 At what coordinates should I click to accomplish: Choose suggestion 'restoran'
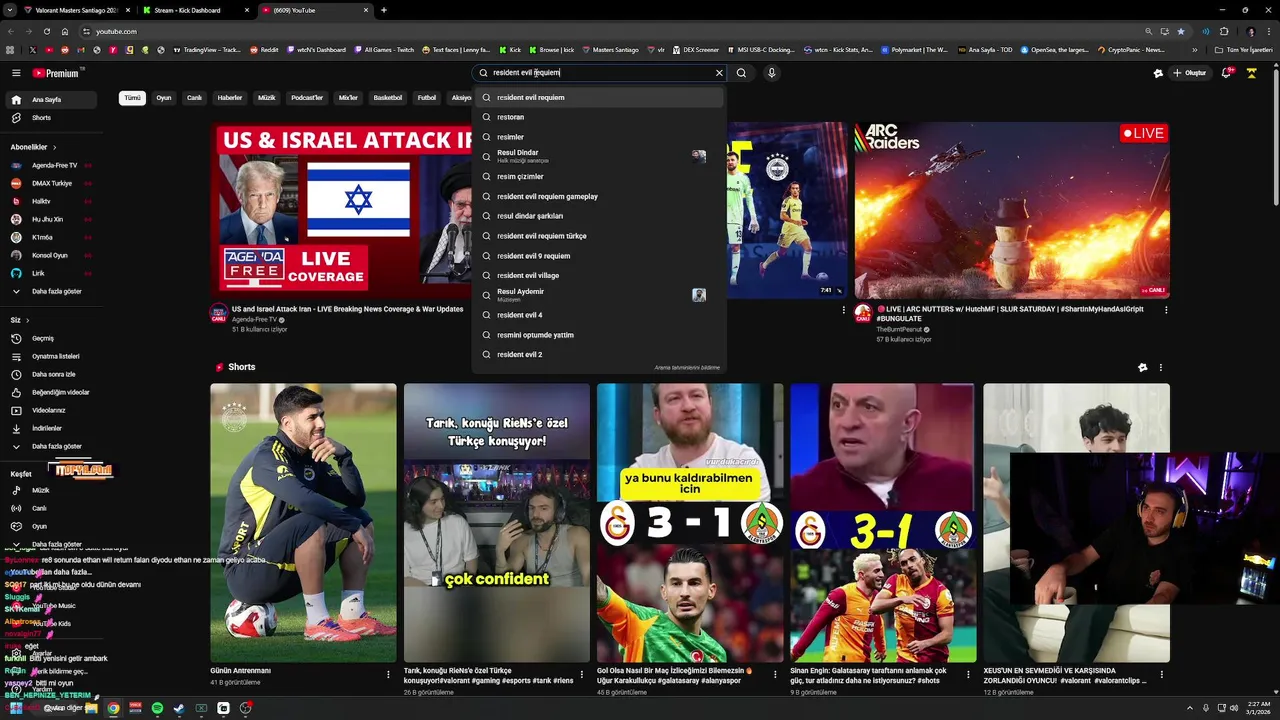click(599, 117)
